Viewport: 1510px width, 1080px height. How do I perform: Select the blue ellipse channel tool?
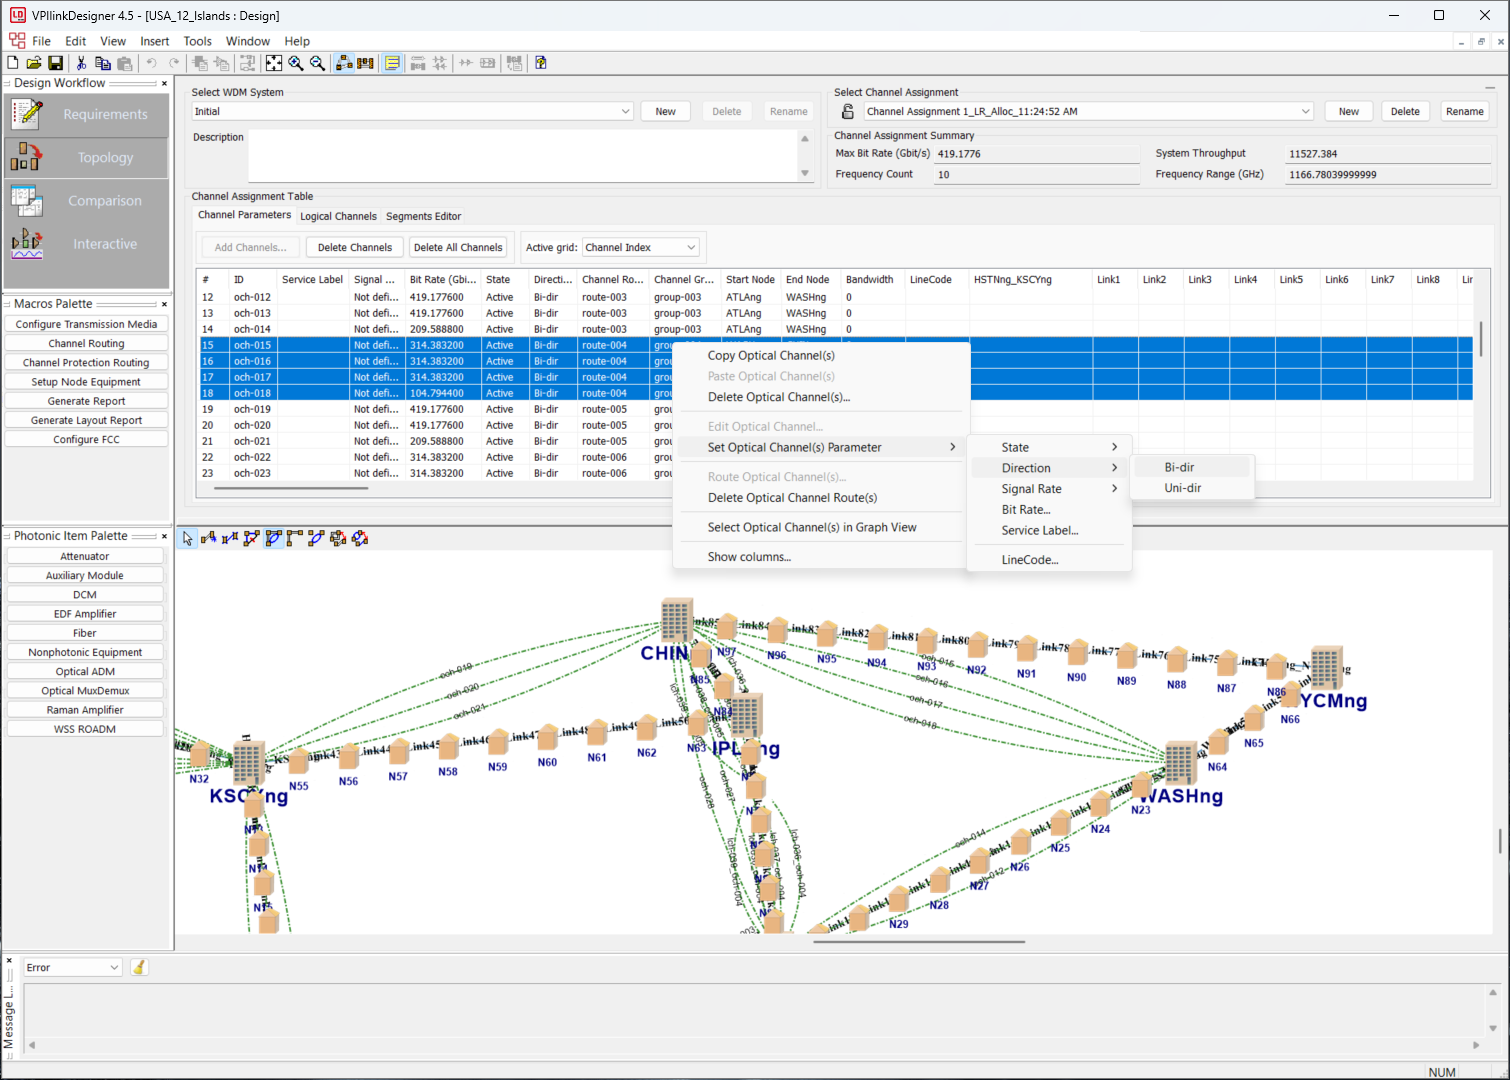tap(316, 538)
